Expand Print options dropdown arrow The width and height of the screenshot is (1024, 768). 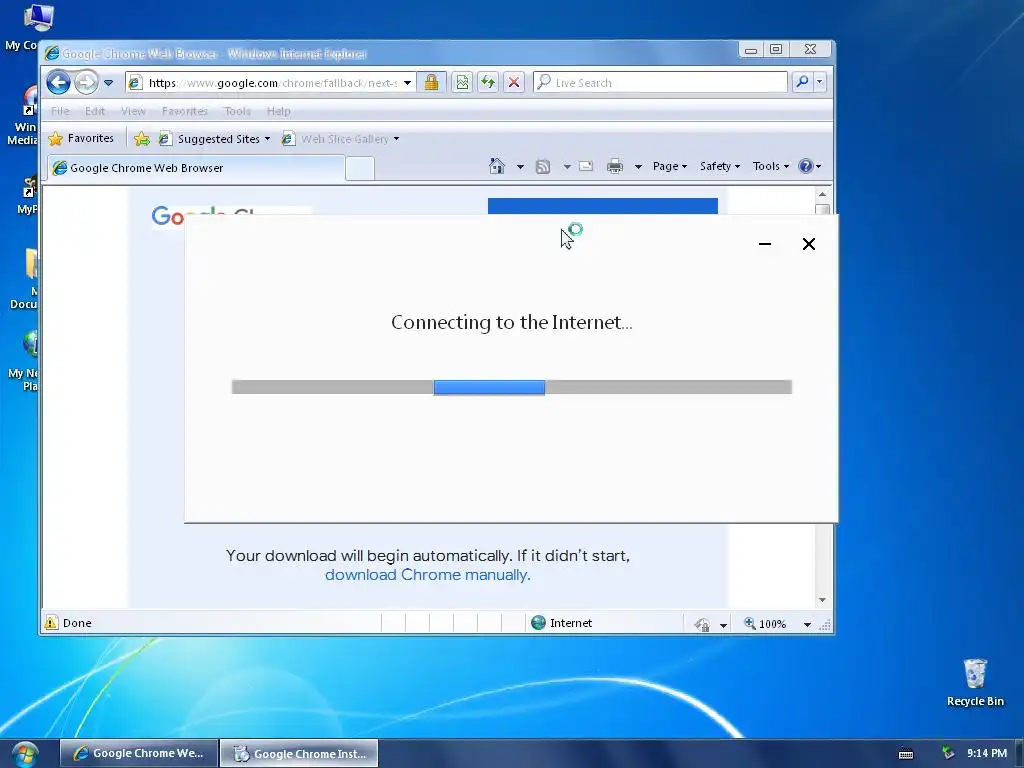tap(638, 167)
